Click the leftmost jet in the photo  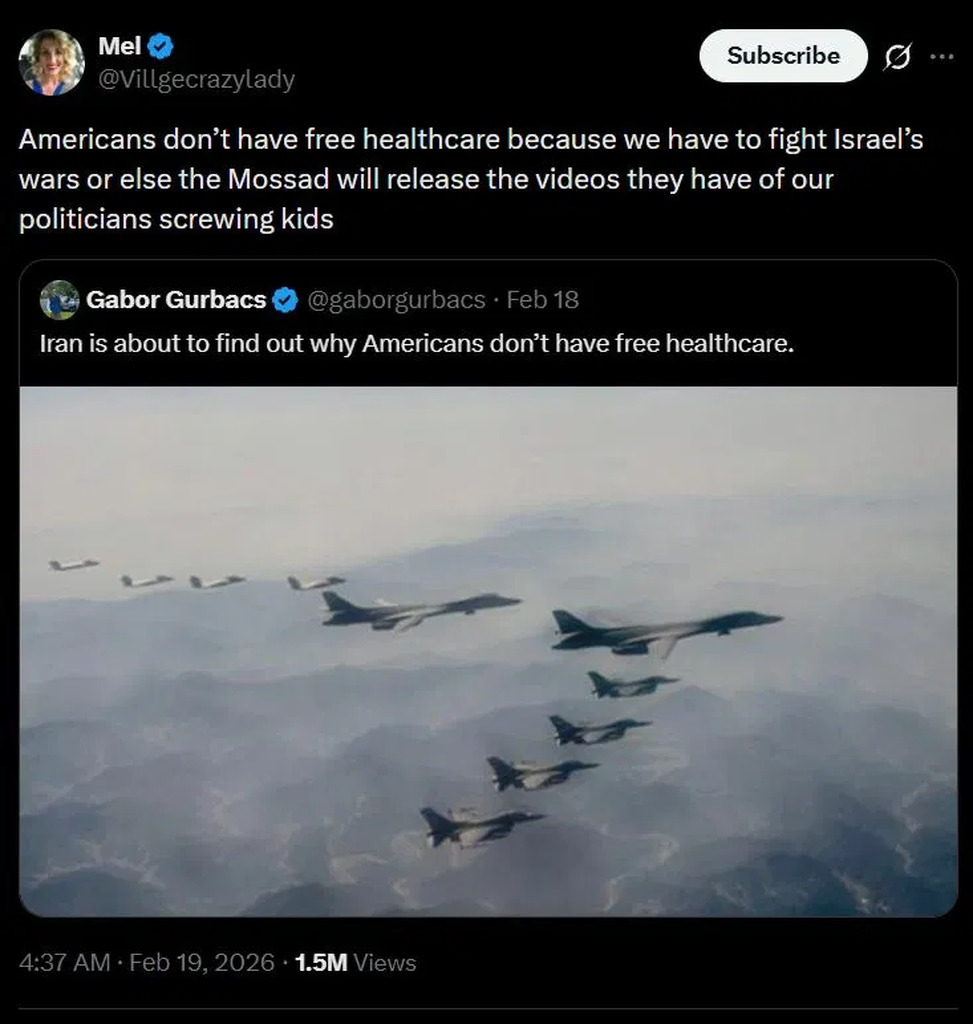point(74,565)
